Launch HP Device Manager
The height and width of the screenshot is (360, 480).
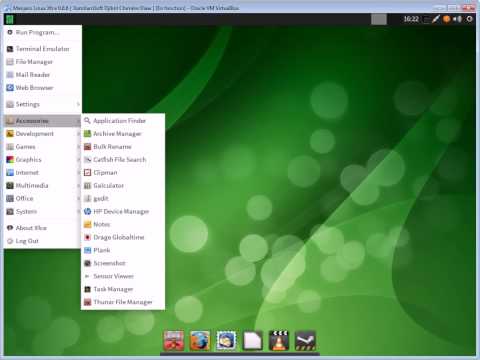[x=123, y=211]
